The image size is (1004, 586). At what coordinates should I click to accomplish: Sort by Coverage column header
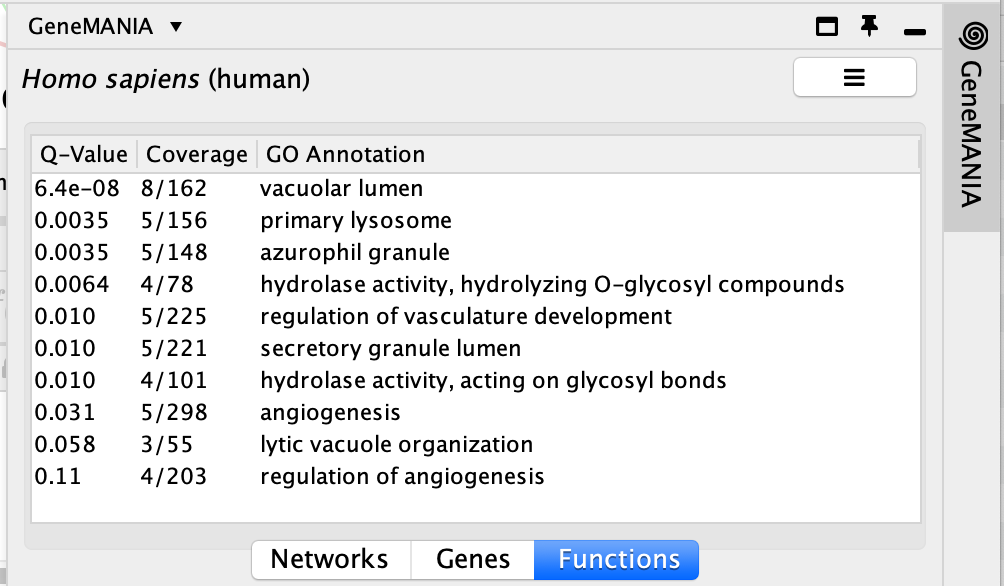[196, 155]
